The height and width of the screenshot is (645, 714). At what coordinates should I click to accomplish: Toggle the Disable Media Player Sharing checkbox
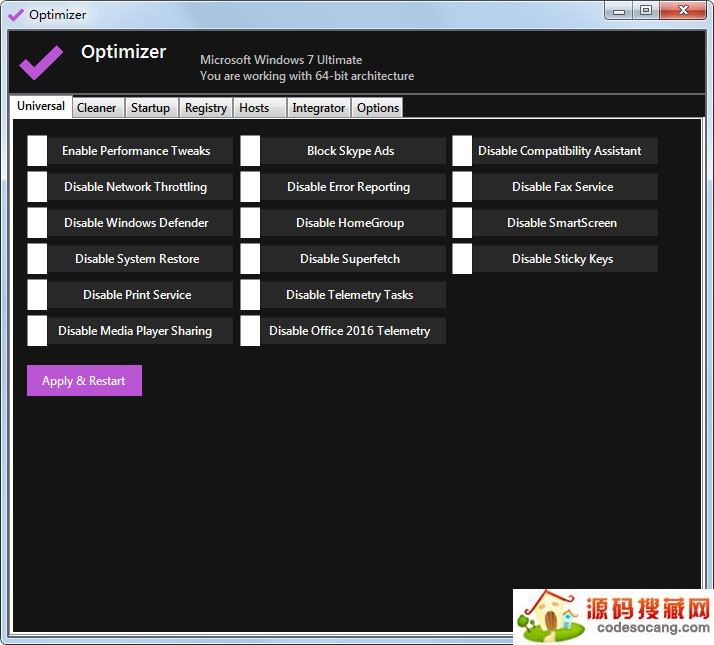[x=37, y=331]
